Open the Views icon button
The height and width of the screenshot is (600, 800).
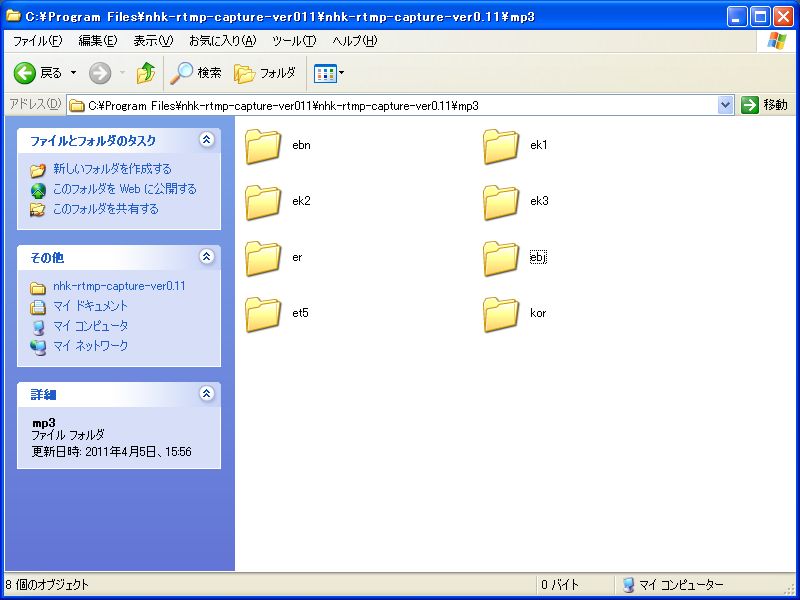(325, 73)
